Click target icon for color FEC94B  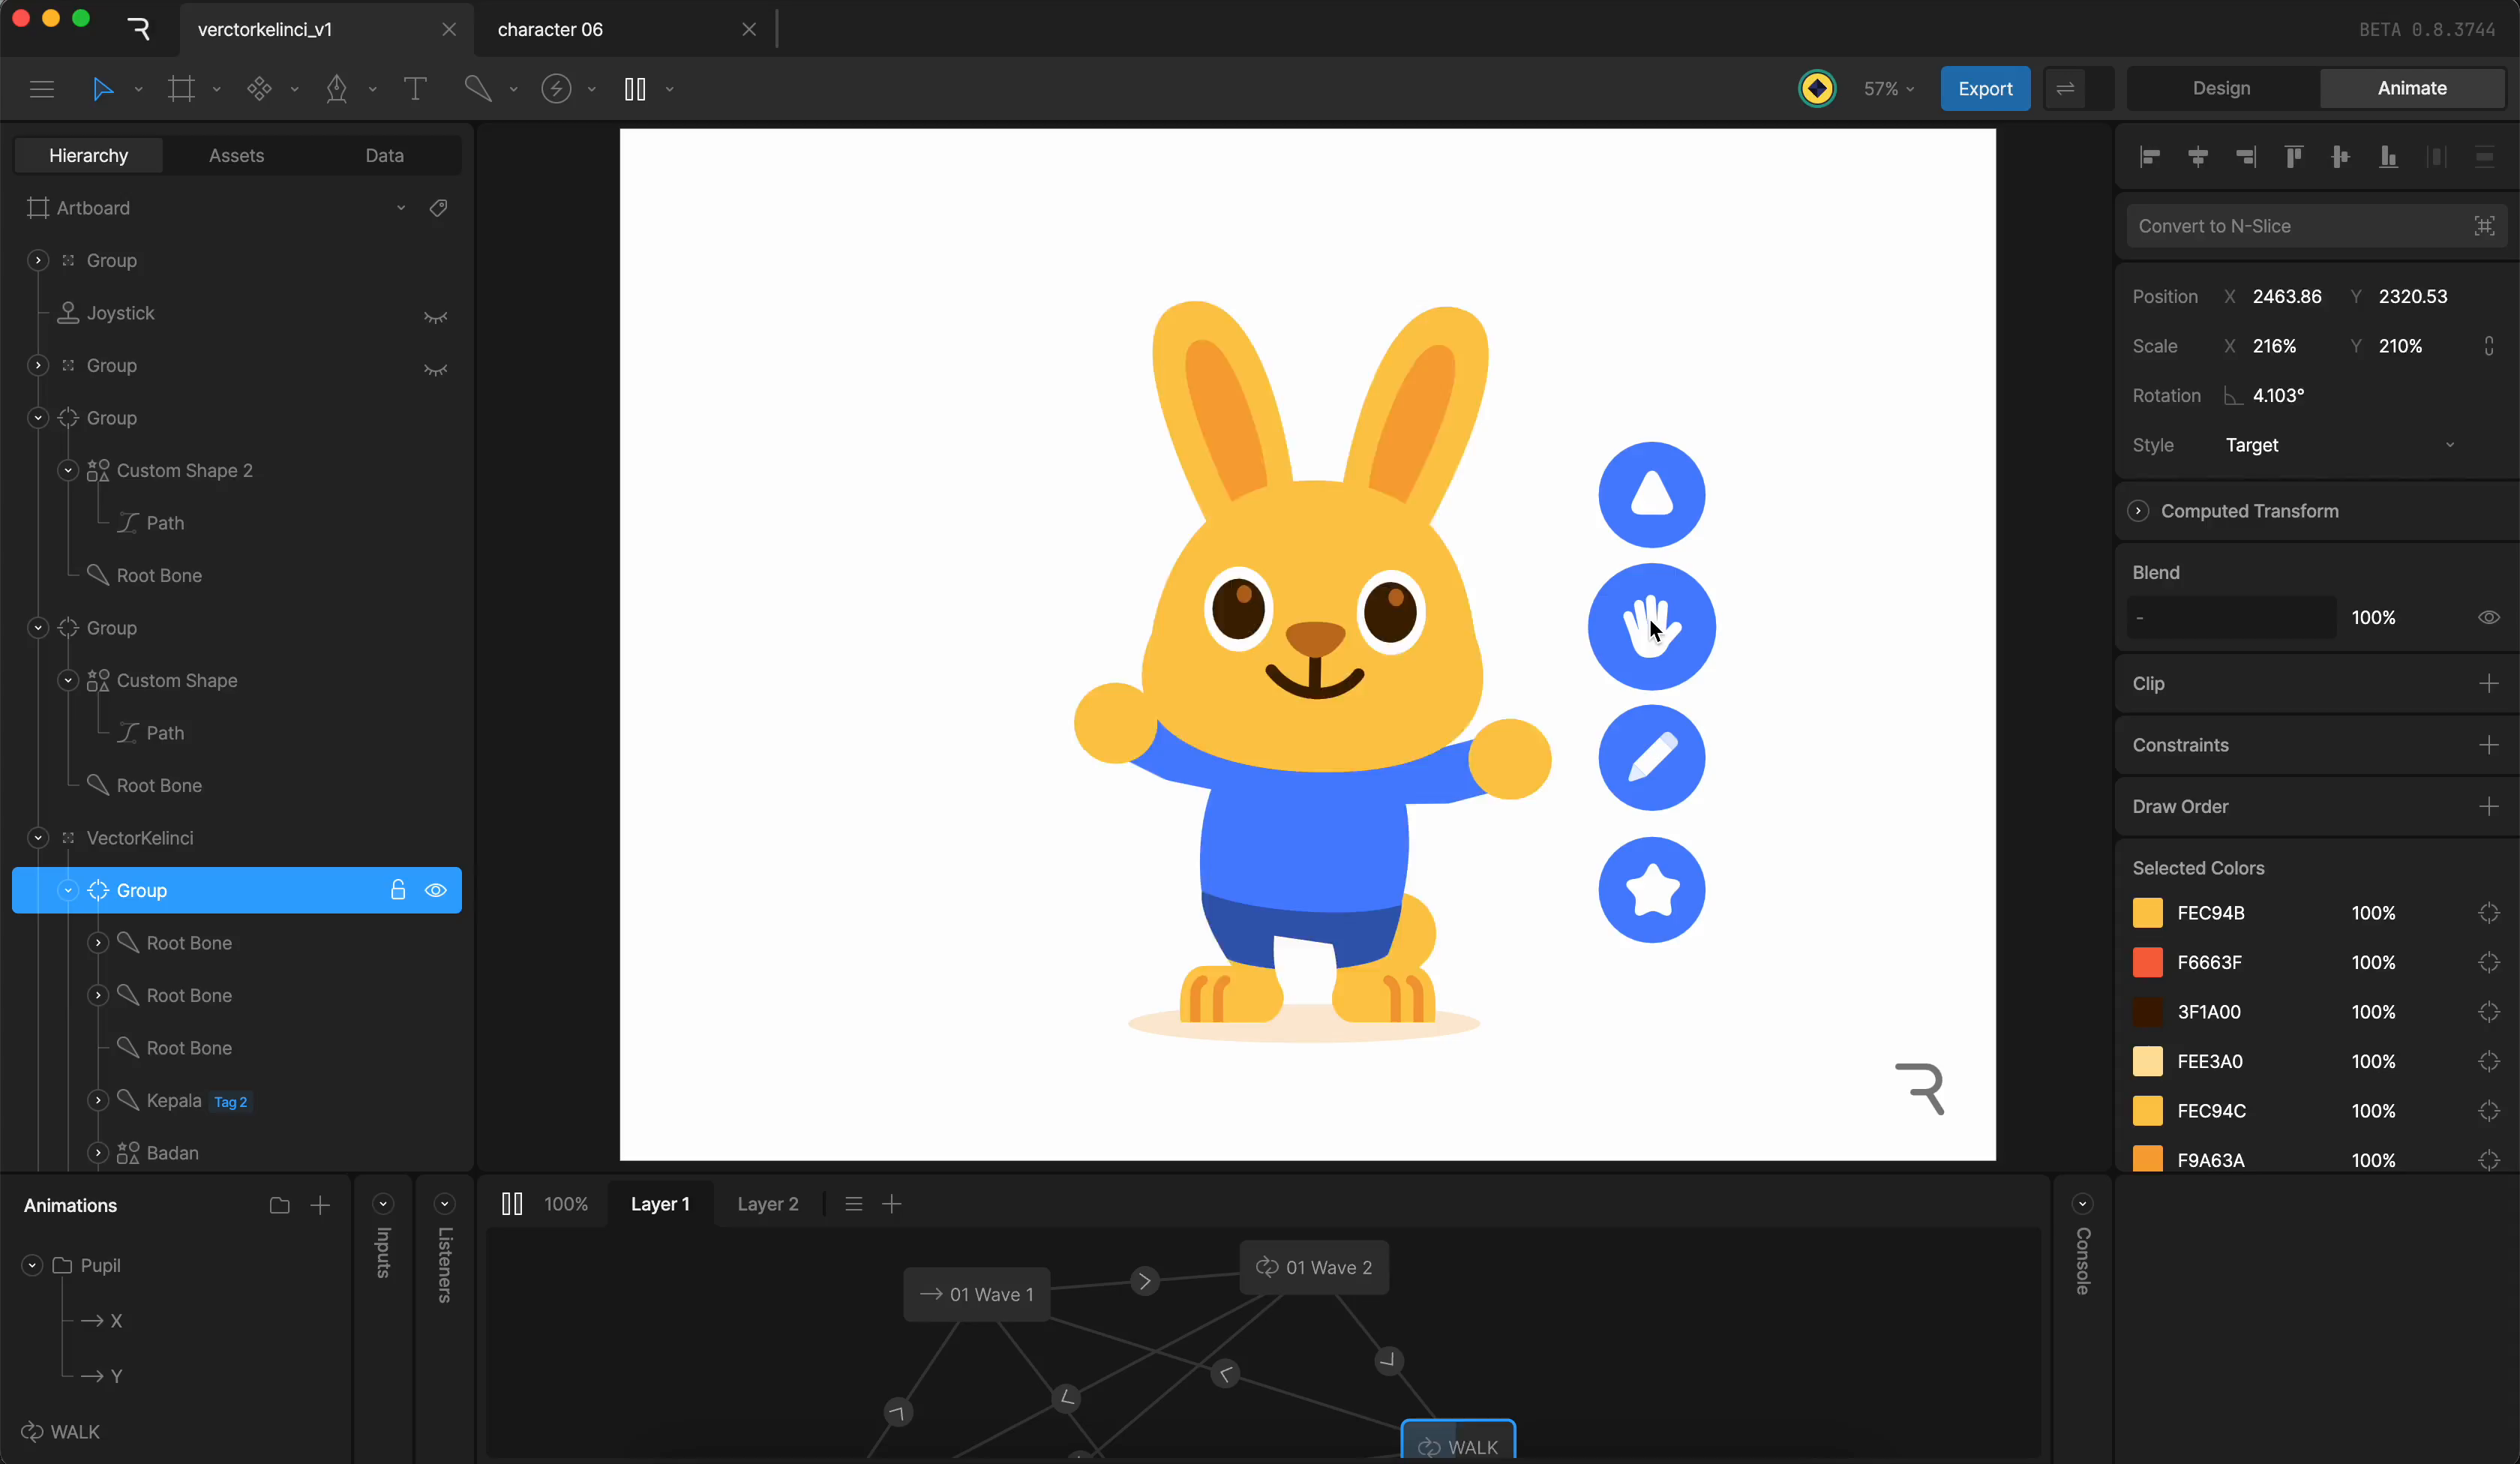pos(2489,913)
